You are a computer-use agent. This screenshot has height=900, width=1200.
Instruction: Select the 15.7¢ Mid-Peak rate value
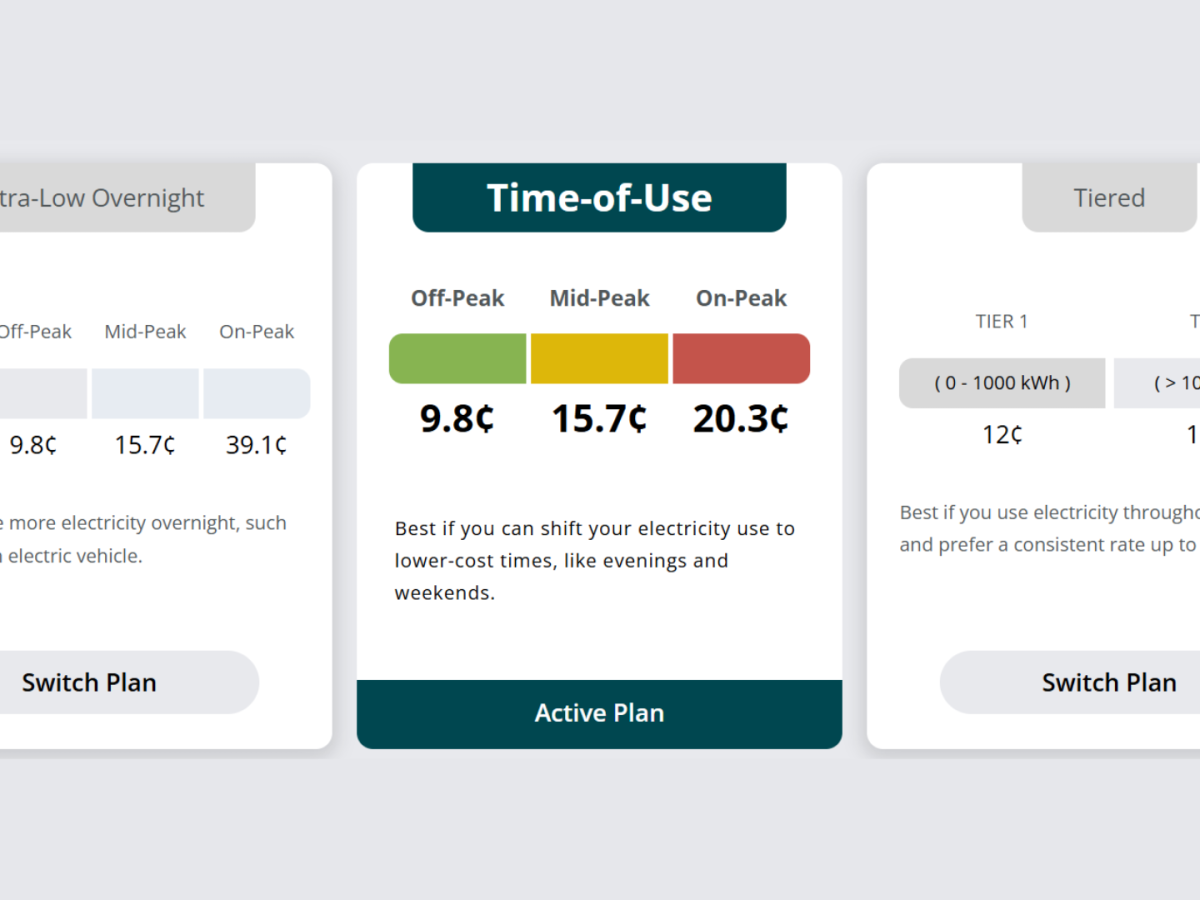click(x=599, y=419)
